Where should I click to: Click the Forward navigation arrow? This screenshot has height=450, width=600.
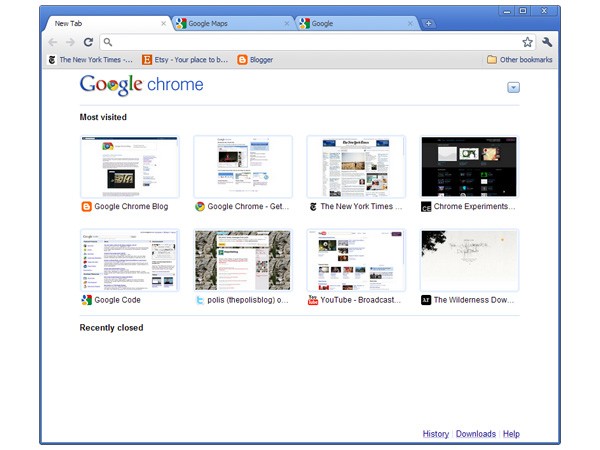tap(70, 42)
